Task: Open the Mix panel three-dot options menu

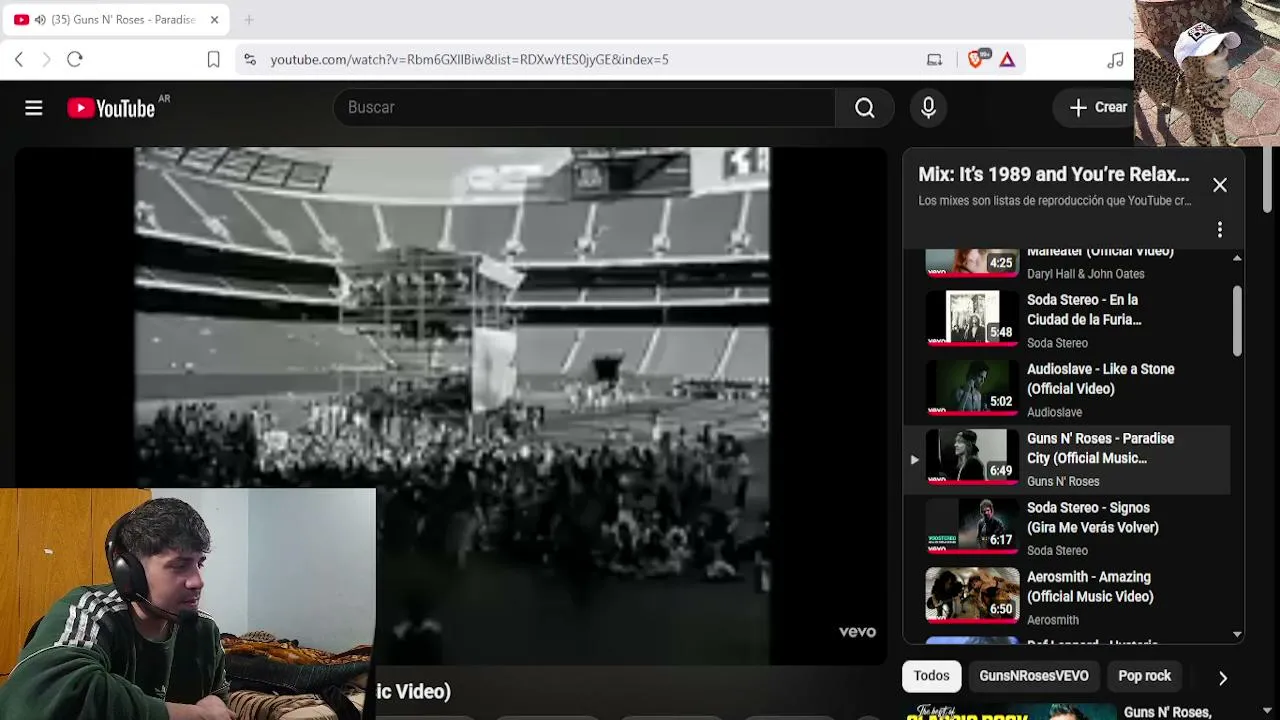Action: [x=1220, y=230]
